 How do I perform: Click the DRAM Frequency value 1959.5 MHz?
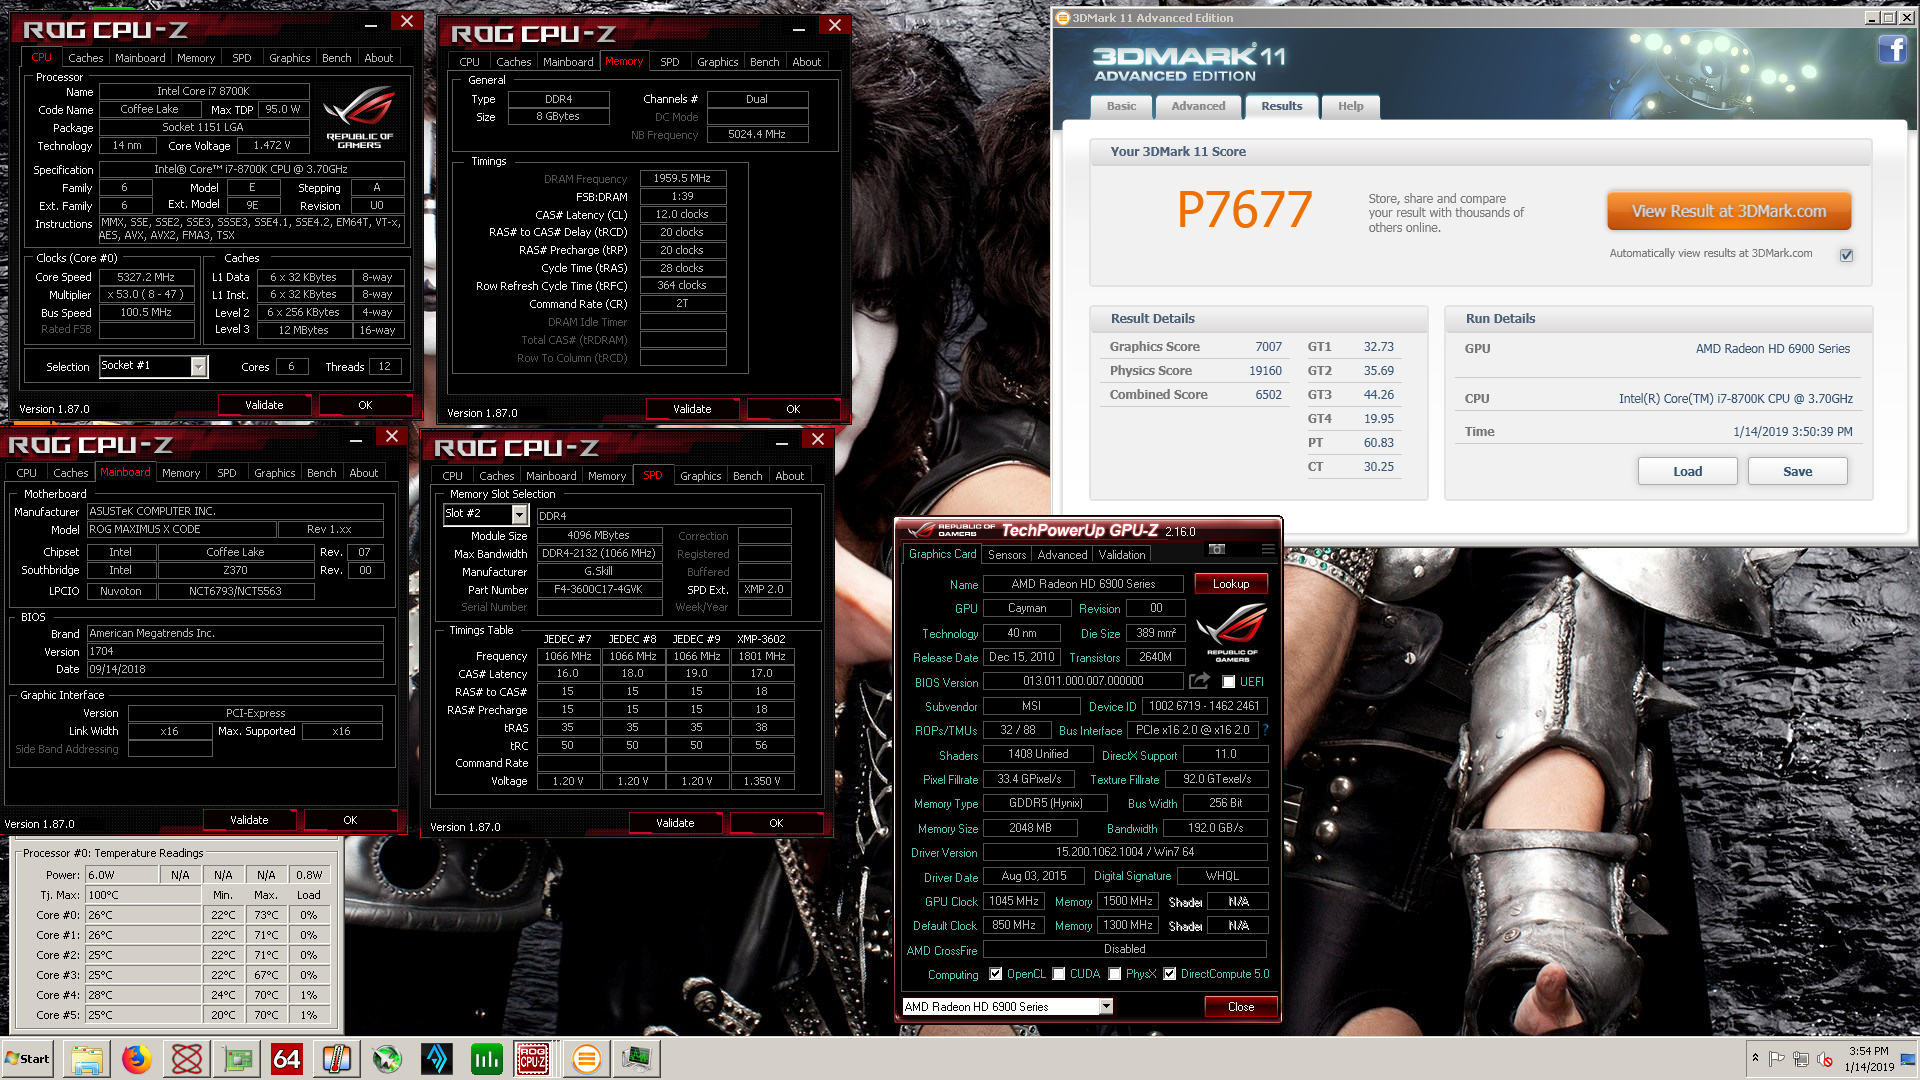point(682,179)
